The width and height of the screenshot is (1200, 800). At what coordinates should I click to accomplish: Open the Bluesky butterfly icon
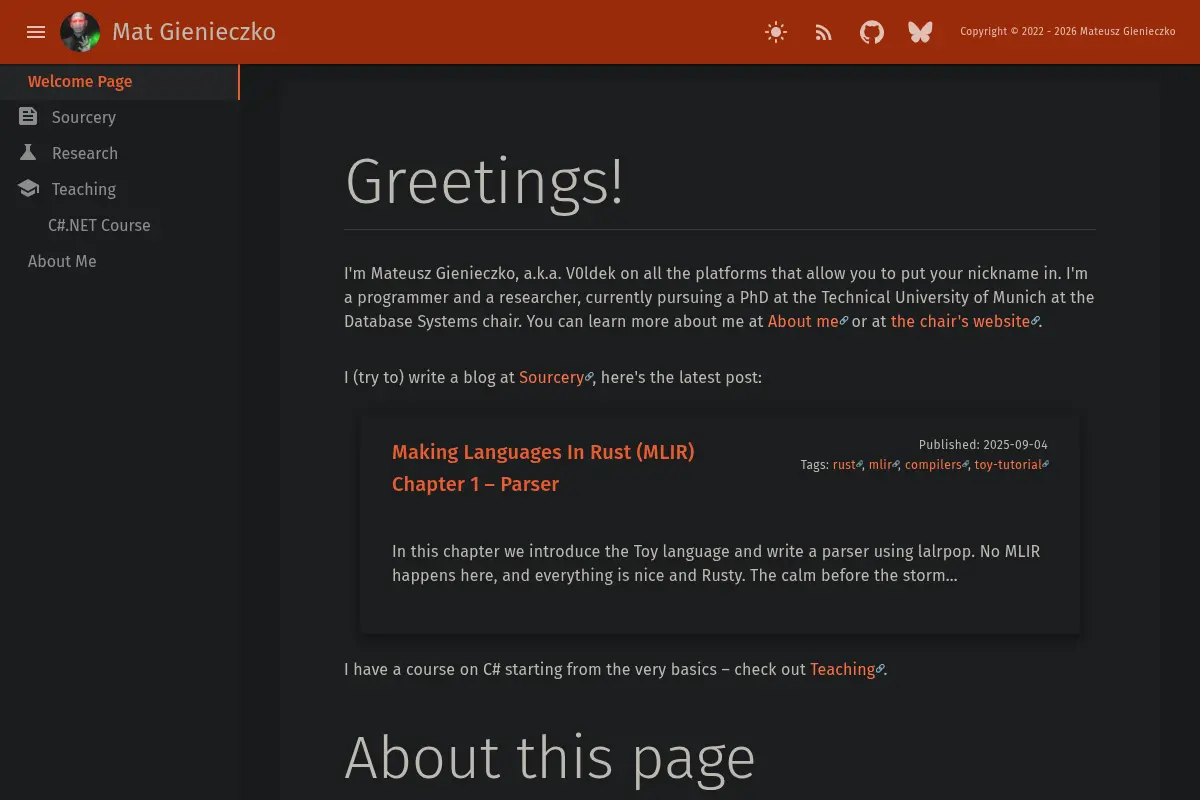click(920, 32)
